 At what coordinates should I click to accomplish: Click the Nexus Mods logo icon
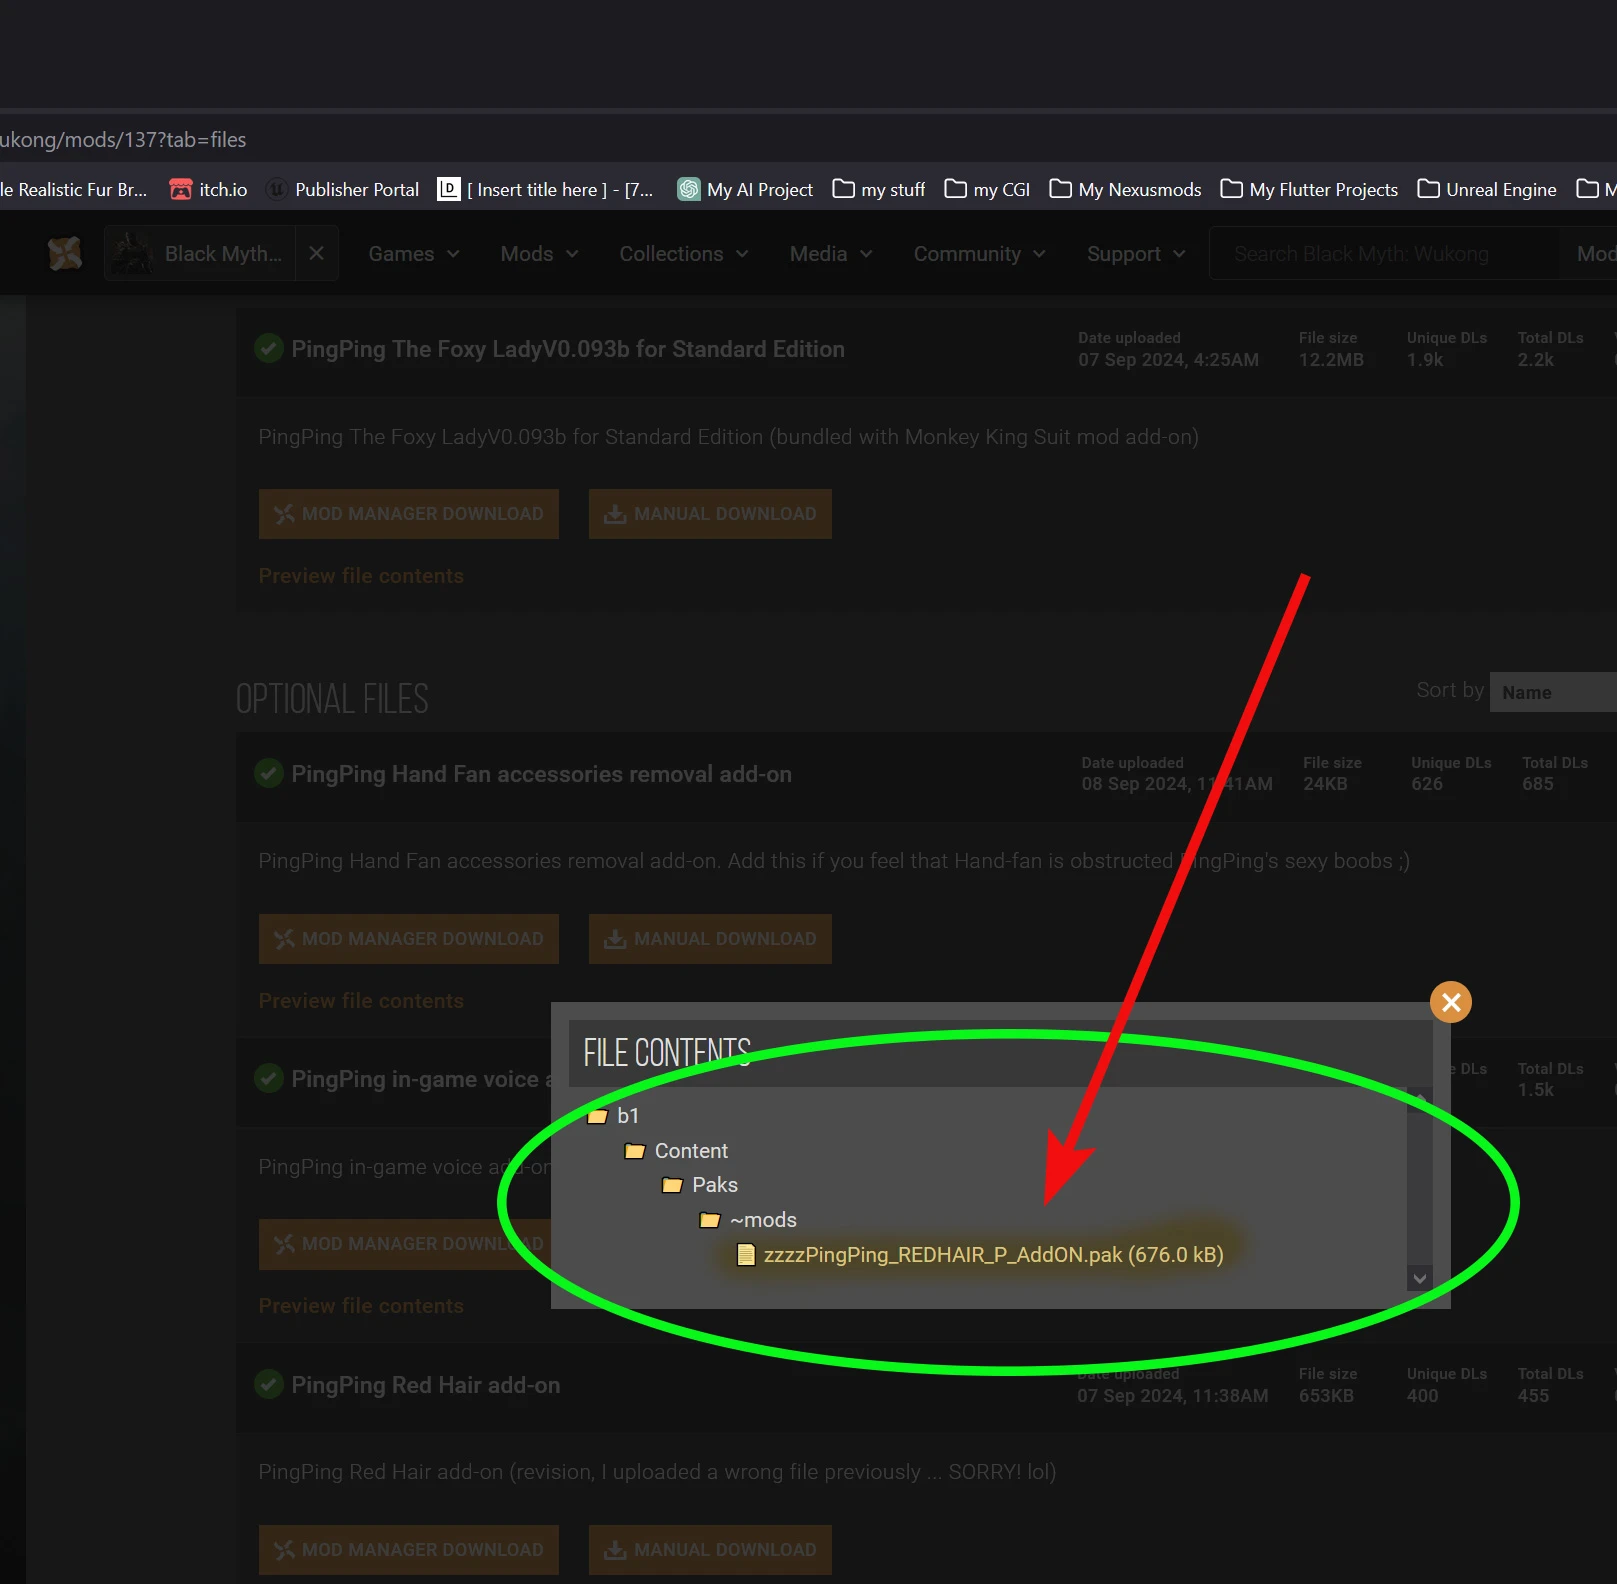coord(65,254)
